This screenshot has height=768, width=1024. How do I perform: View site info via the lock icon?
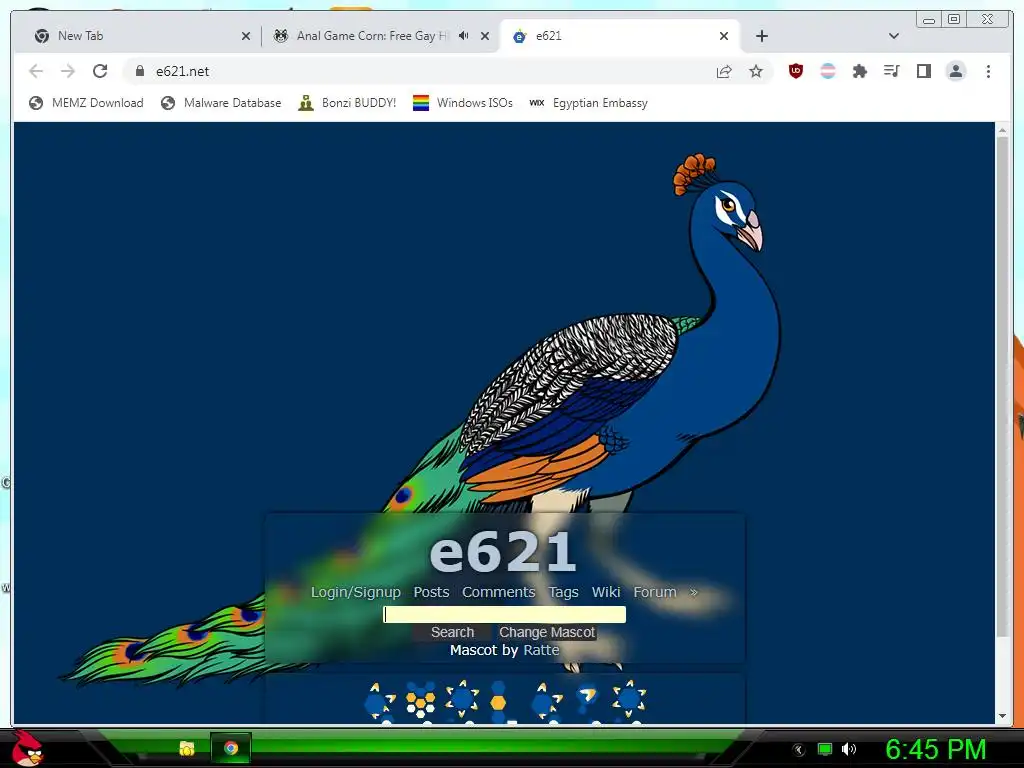[139, 71]
